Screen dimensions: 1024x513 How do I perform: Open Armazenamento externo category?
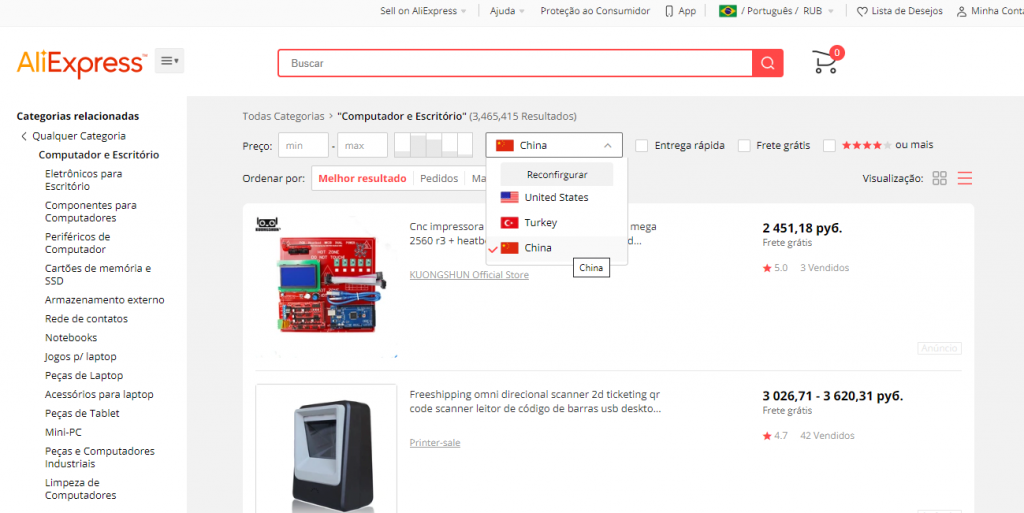(x=104, y=300)
